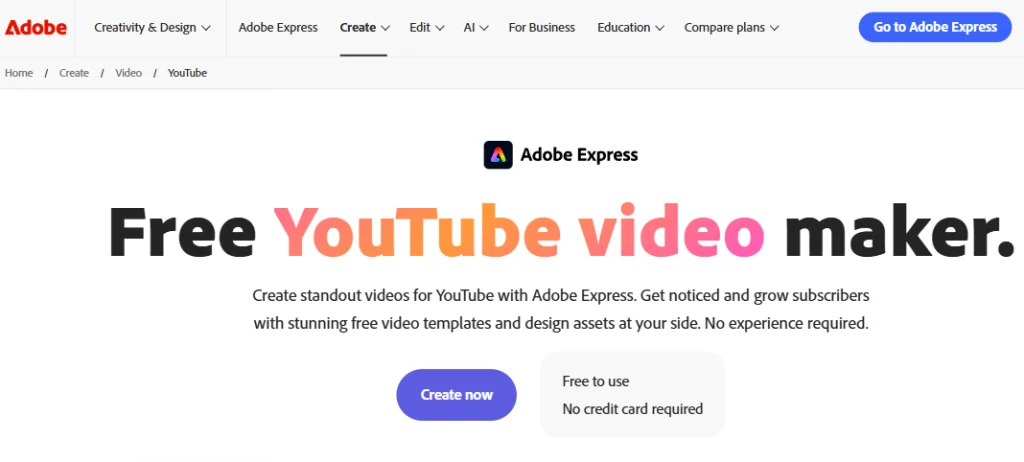Click the YouTube breadcrumb item
Image resolution: width=1024 pixels, height=462 pixels.
(187, 73)
